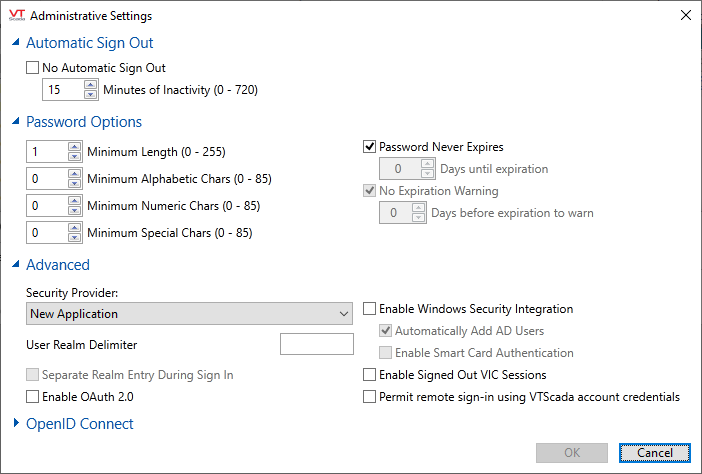Enable Windows Security Integration checkbox
This screenshot has width=702, height=474.
(369, 309)
